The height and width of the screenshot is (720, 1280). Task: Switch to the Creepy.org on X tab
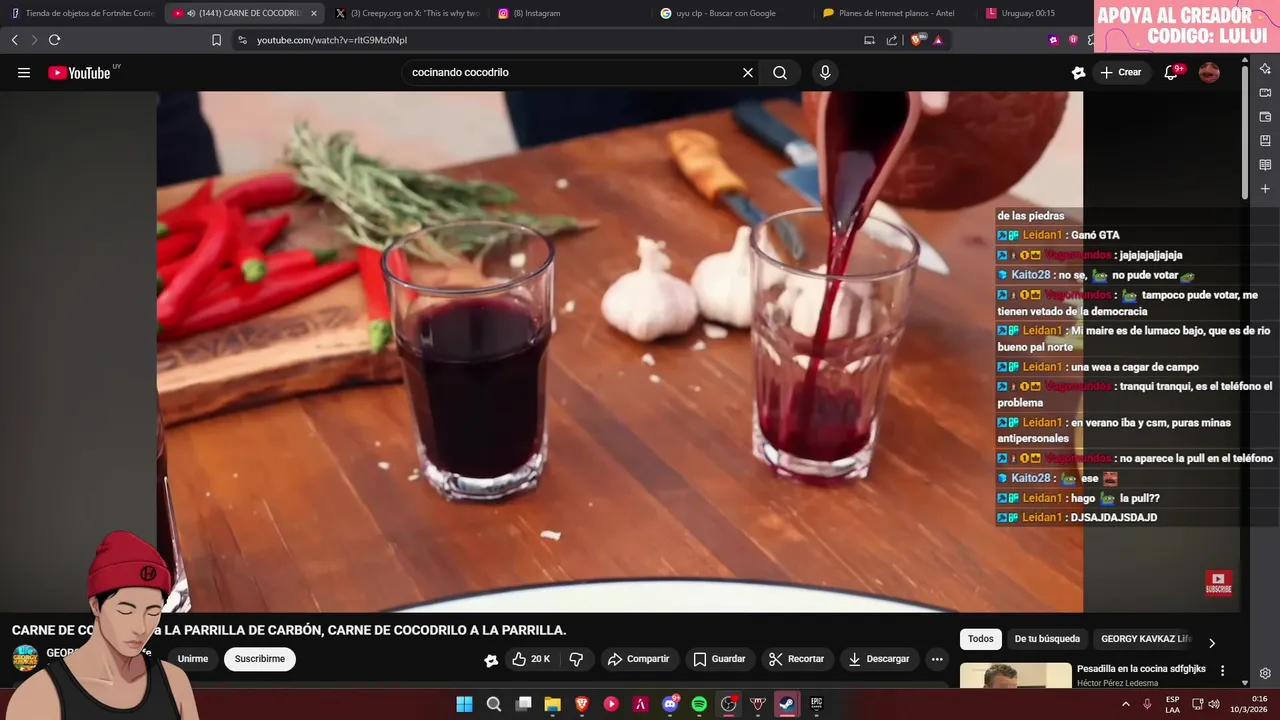tap(407, 13)
